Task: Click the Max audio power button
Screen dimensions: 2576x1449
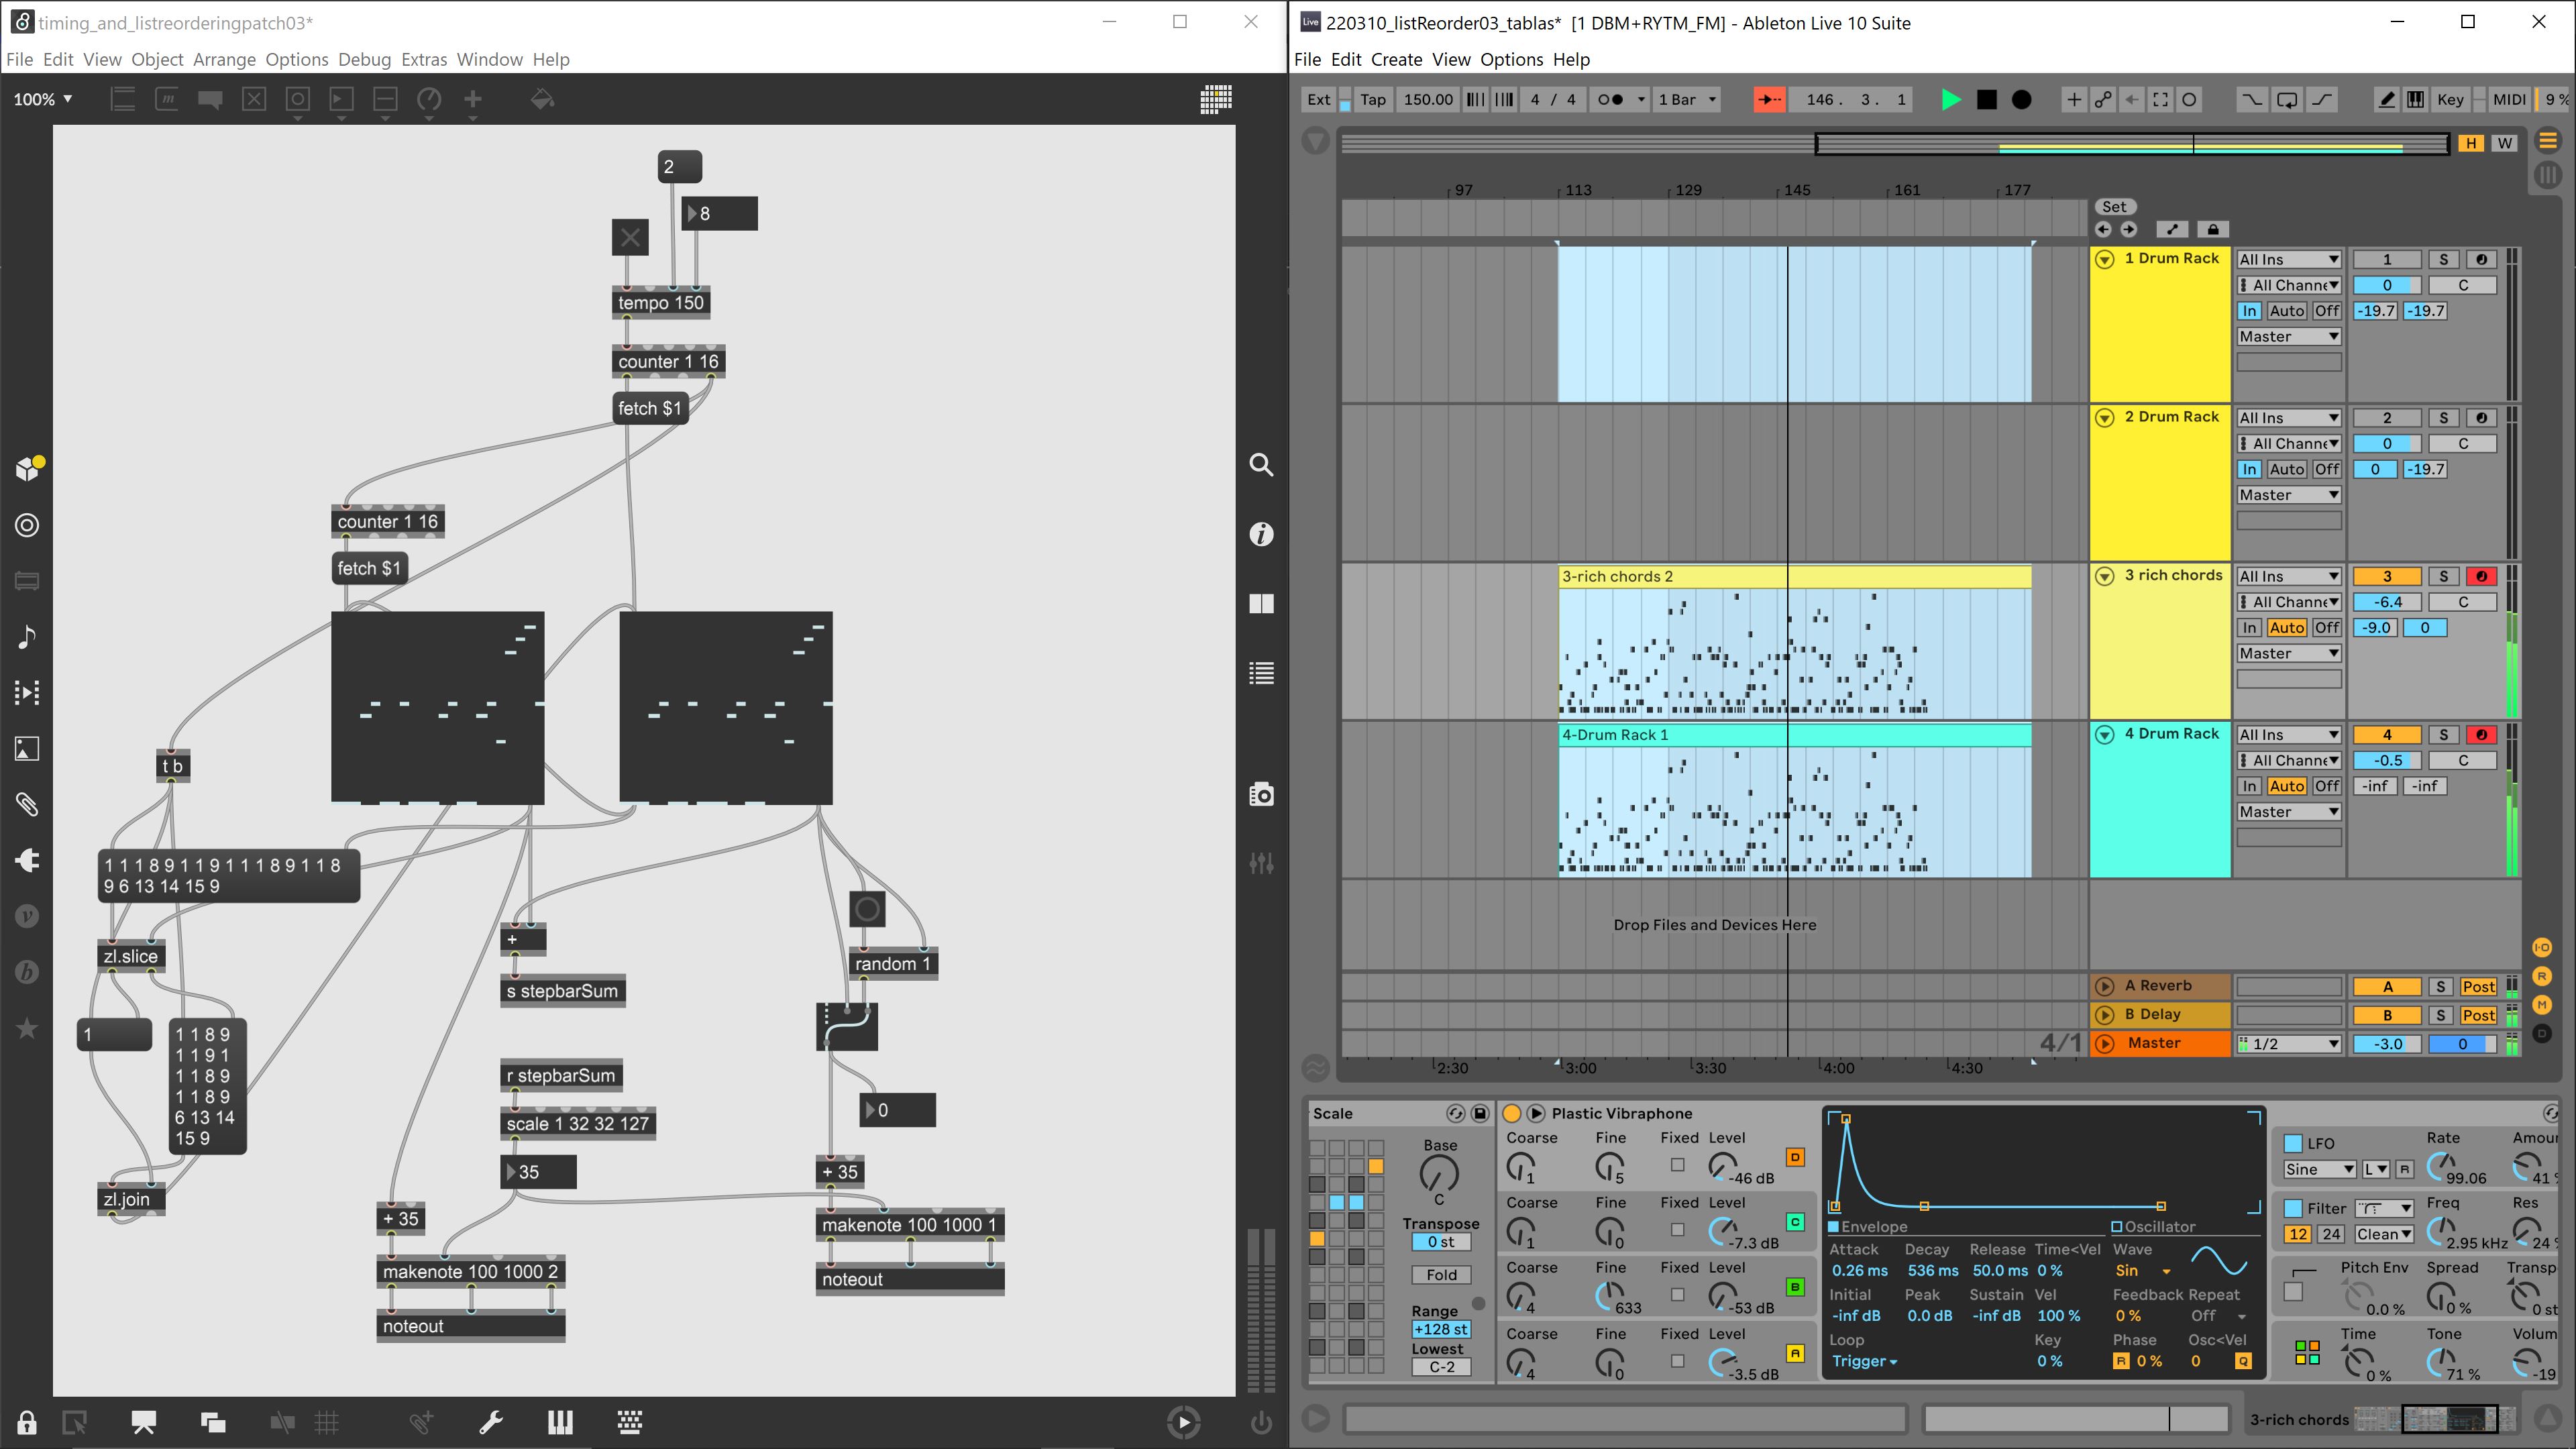Action: point(1261,1422)
